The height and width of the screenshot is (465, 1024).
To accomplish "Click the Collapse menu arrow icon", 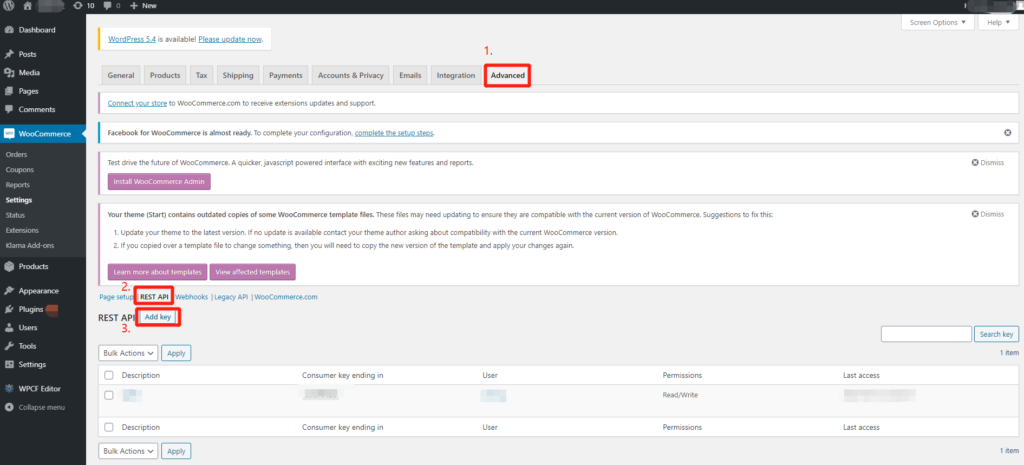I will coord(9,407).
